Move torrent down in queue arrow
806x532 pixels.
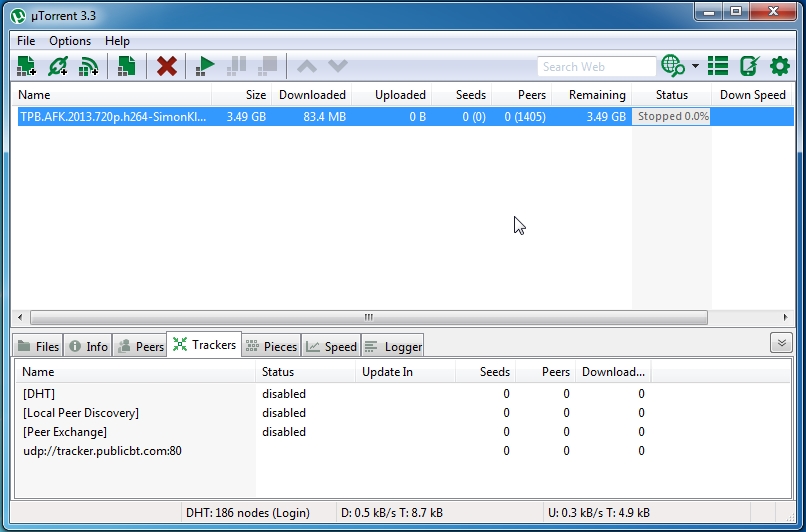[338, 66]
